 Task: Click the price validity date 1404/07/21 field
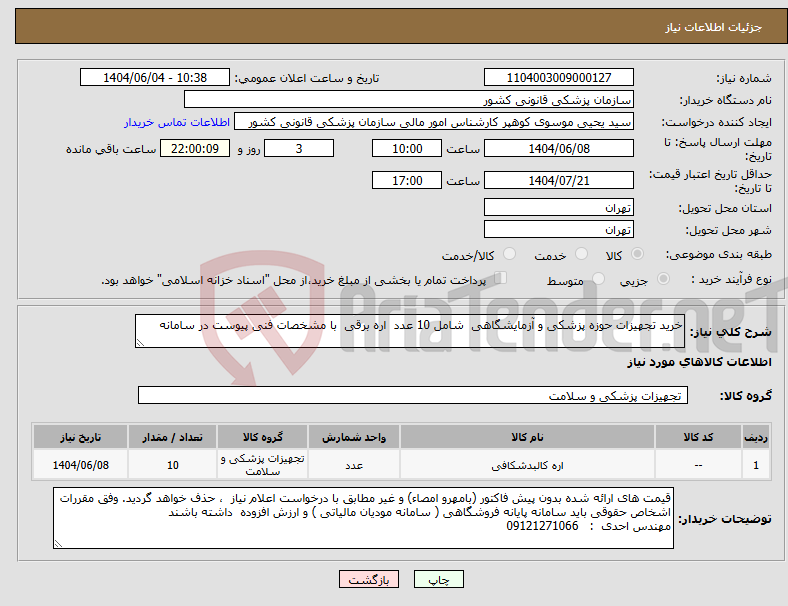pyautogui.click(x=558, y=180)
